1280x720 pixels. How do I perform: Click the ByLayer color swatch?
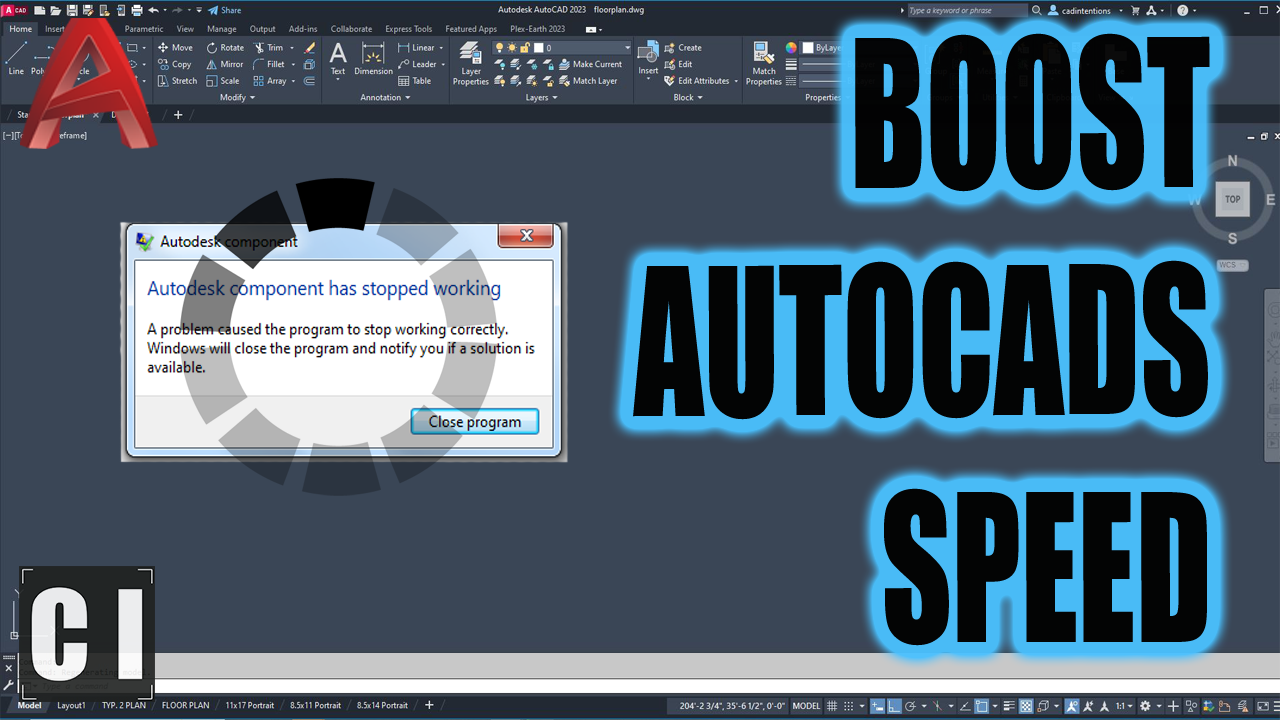click(808, 47)
